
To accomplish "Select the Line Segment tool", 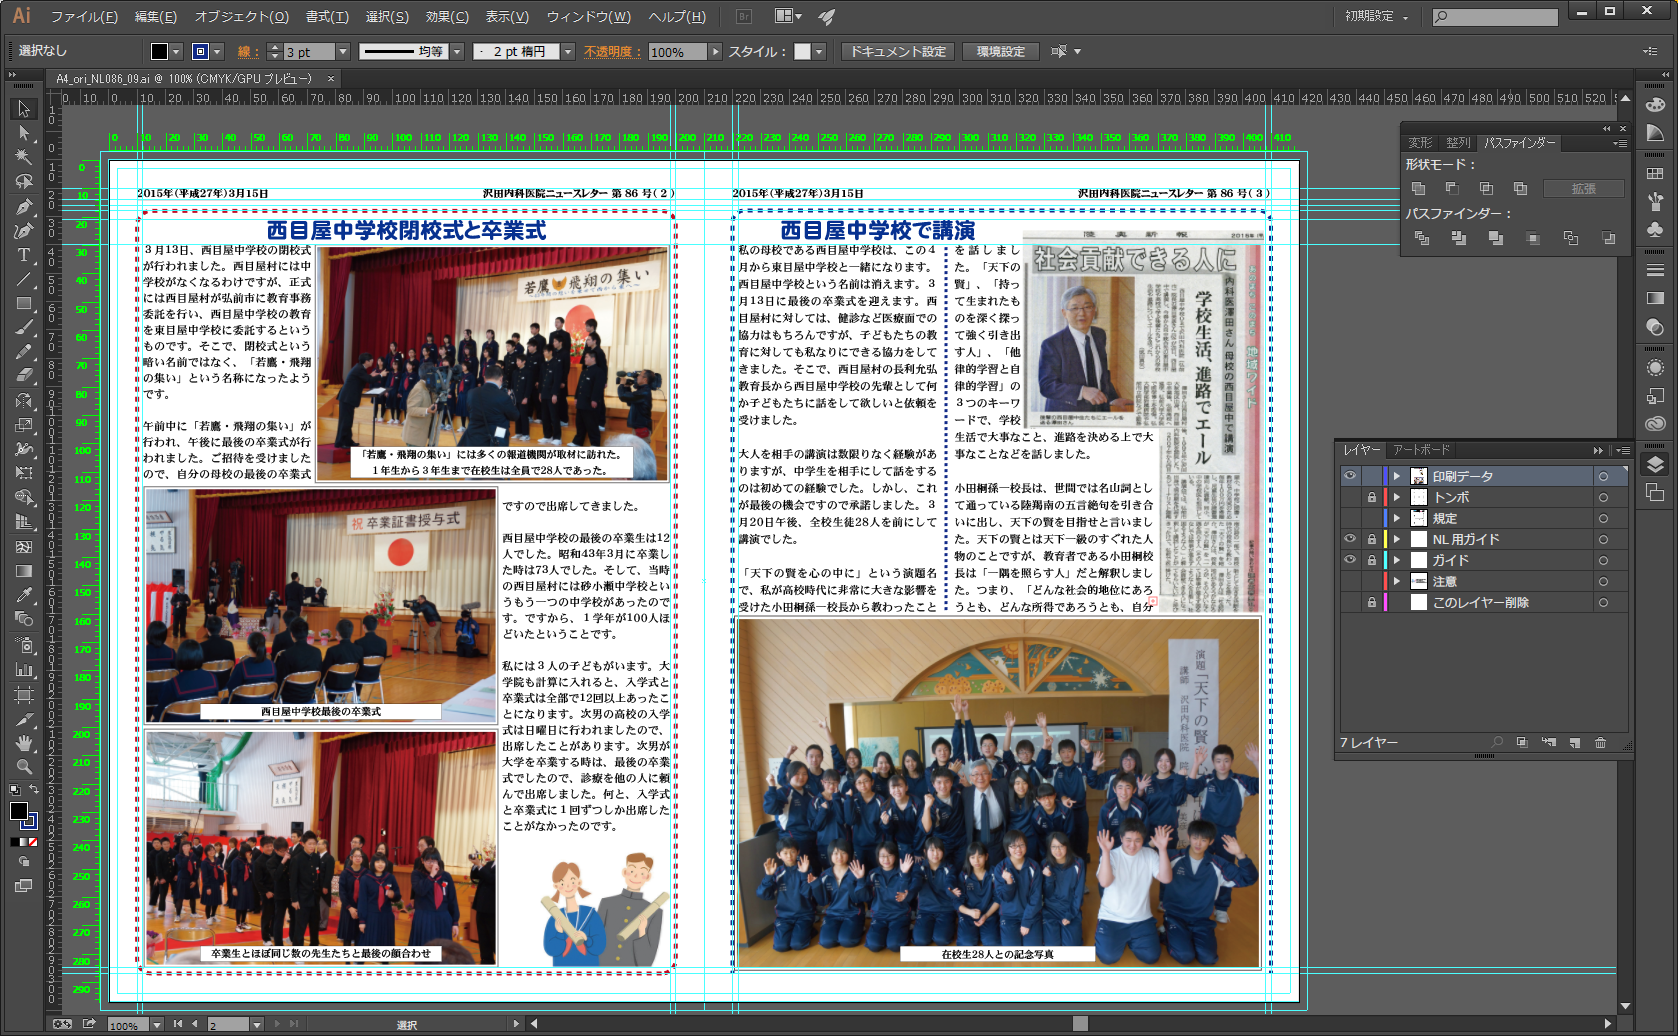I will 24,279.
